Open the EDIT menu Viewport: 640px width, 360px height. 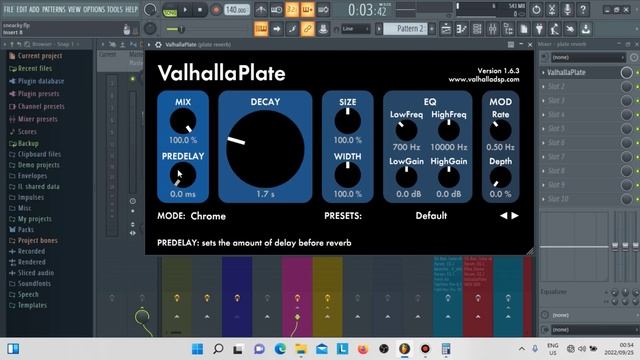(x=22, y=9)
